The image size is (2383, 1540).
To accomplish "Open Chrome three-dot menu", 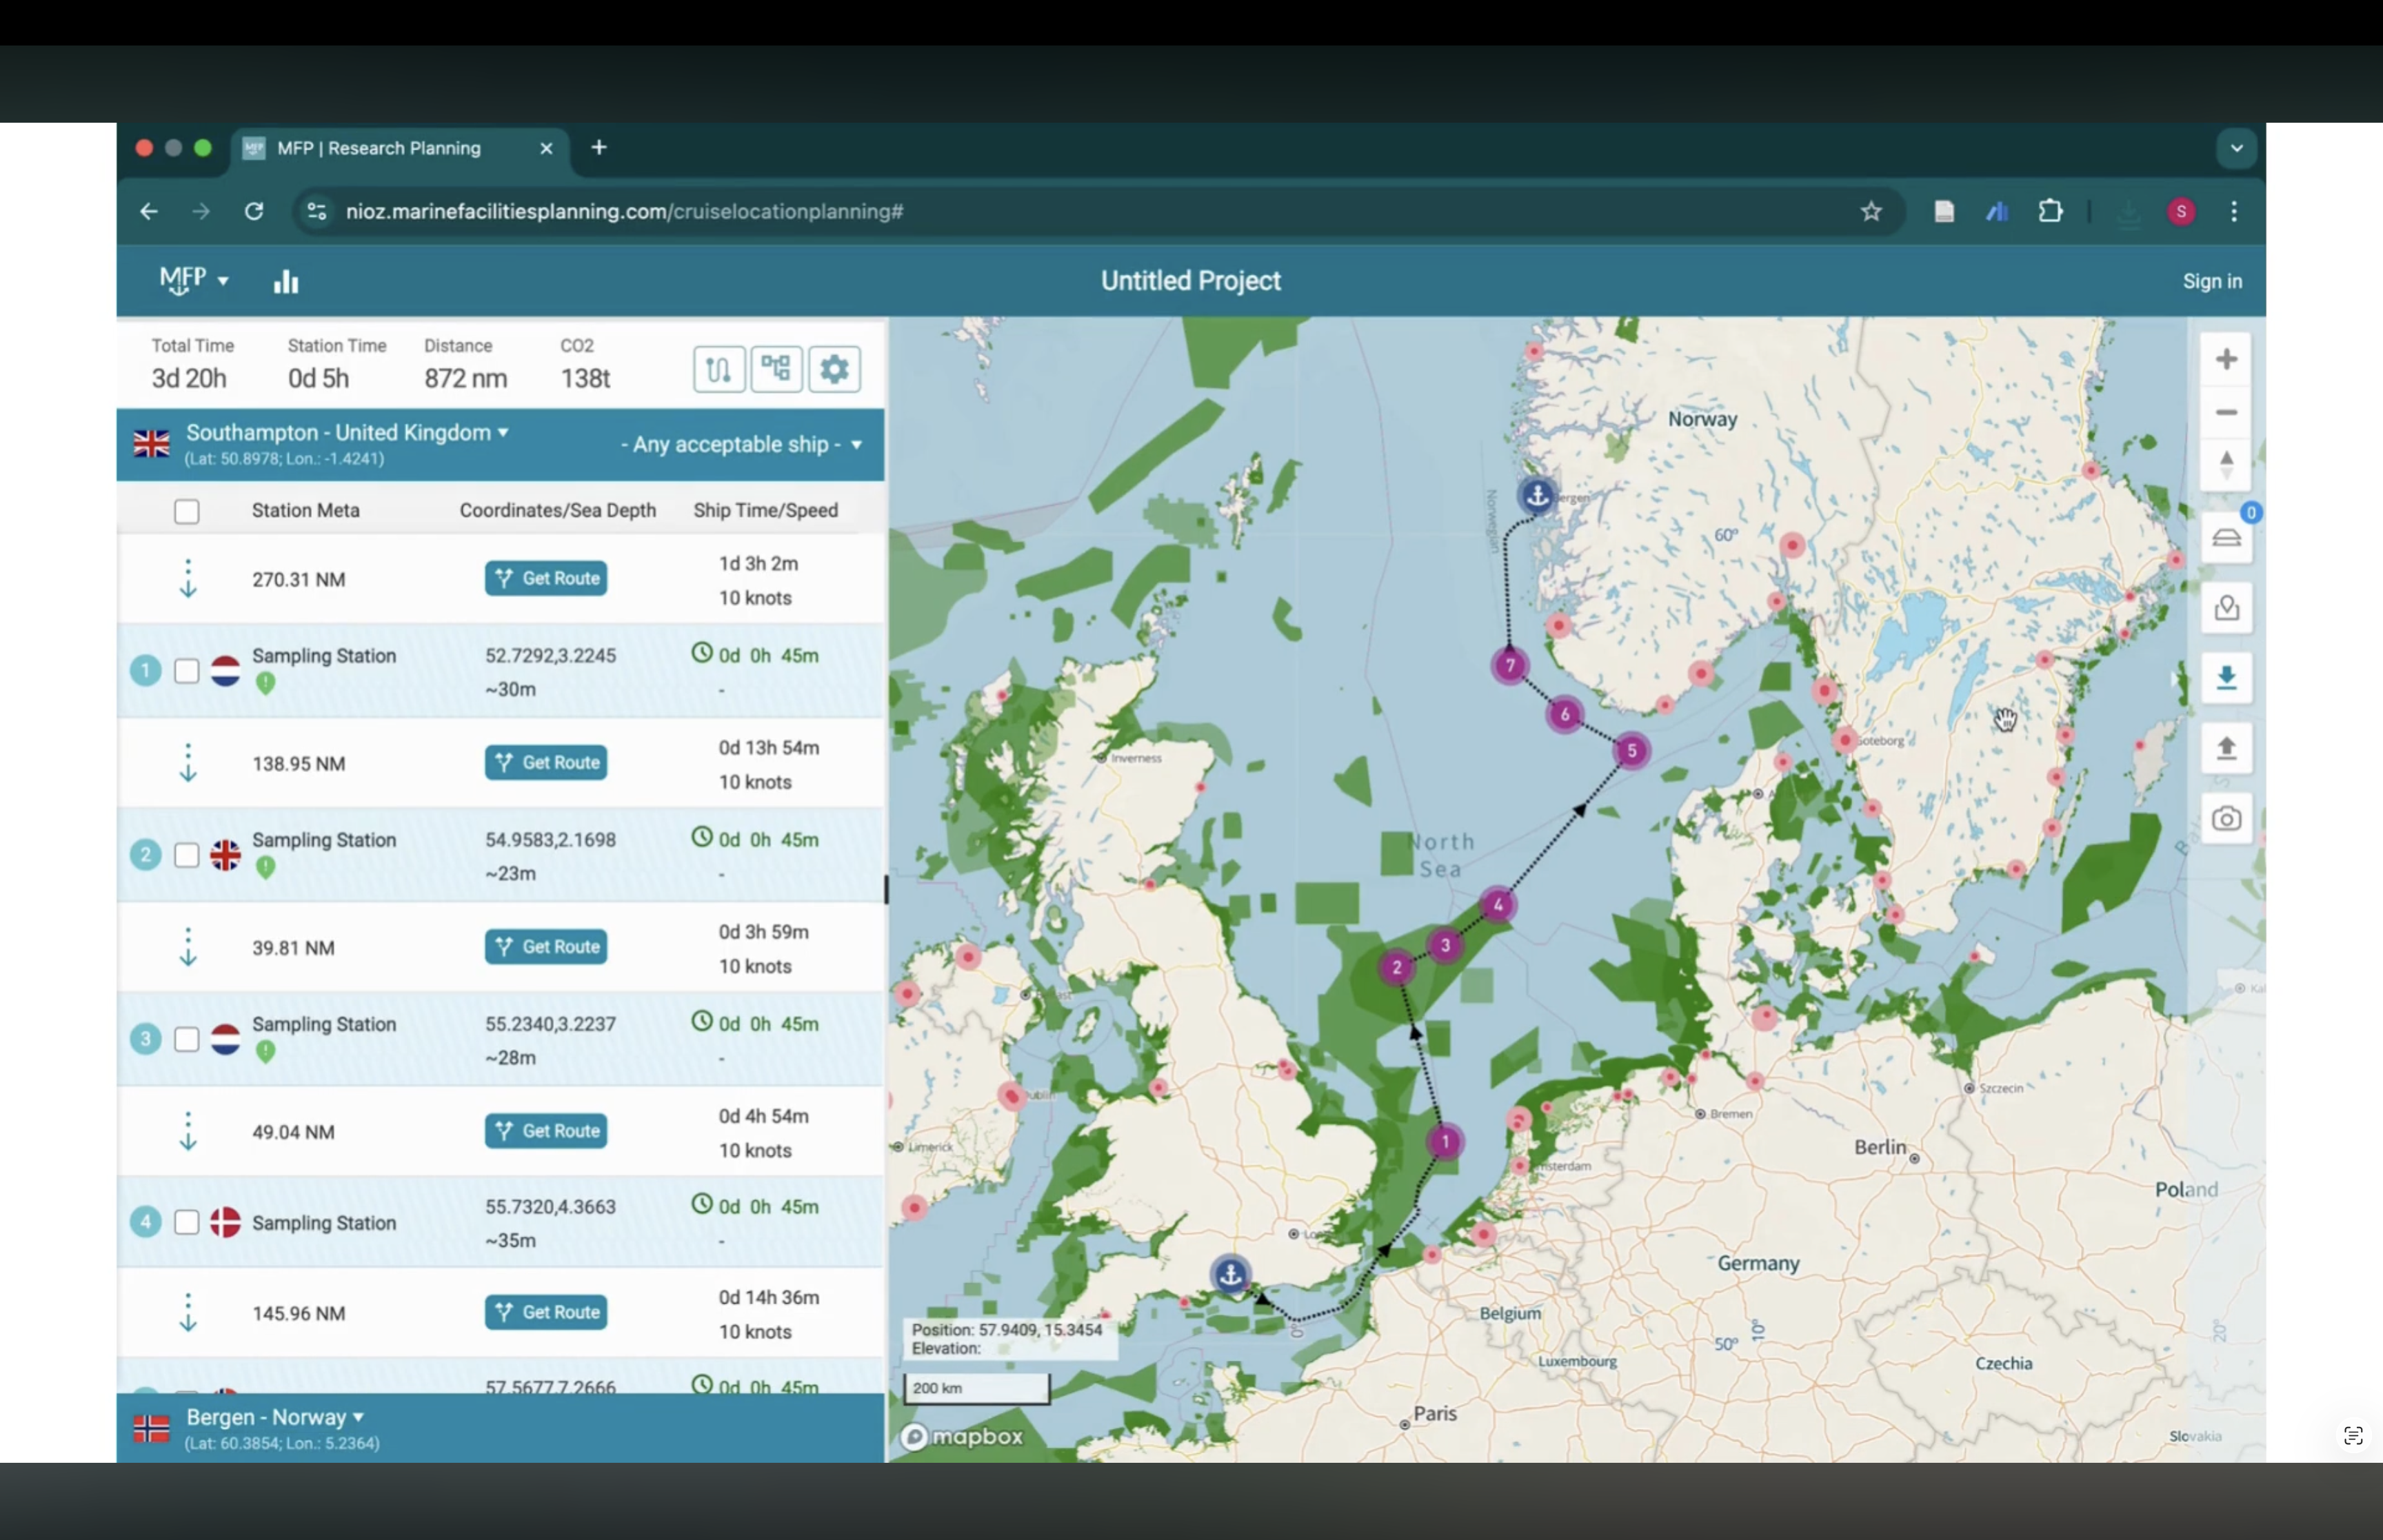I will pos(2234,211).
